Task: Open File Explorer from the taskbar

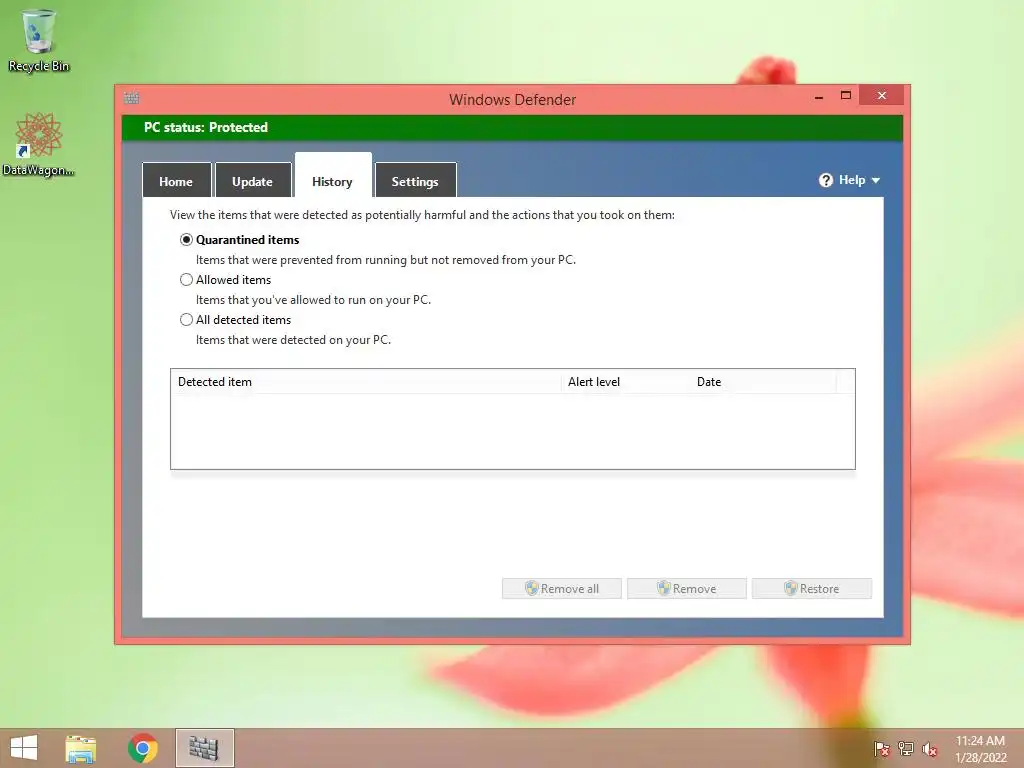Action: [80, 748]
